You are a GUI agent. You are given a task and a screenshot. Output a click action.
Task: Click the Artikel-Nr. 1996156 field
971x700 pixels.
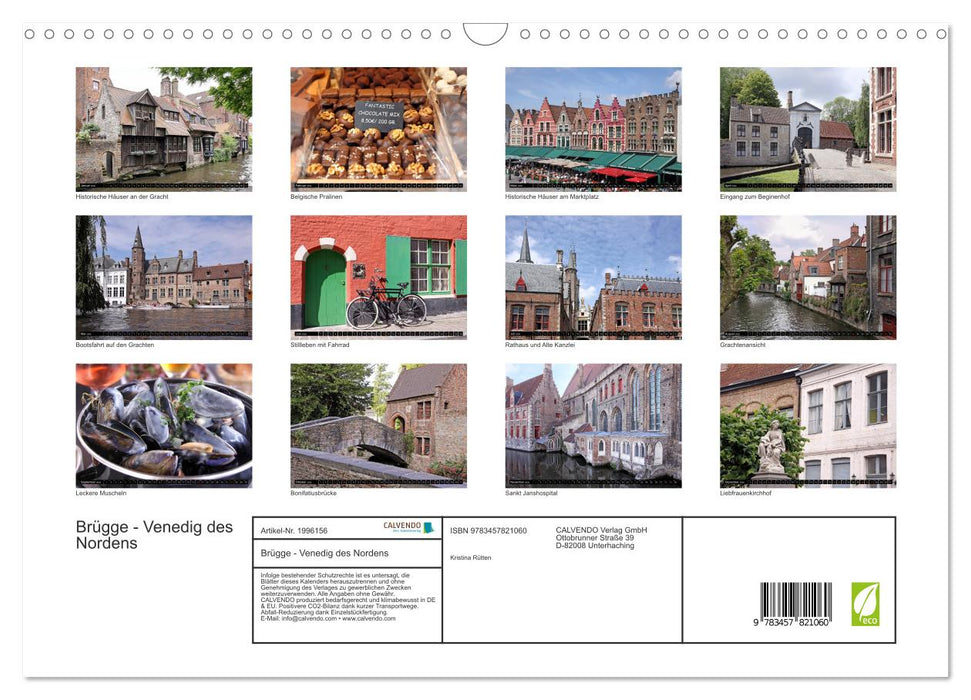293,530
